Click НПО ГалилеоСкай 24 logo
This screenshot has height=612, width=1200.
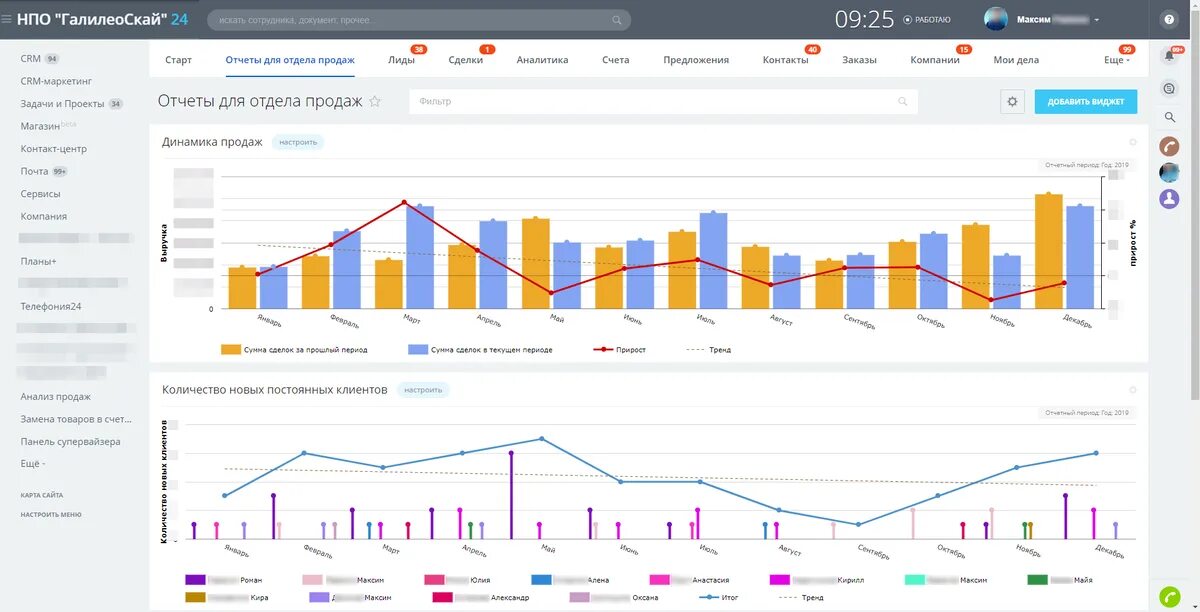[x=102, y=19]
